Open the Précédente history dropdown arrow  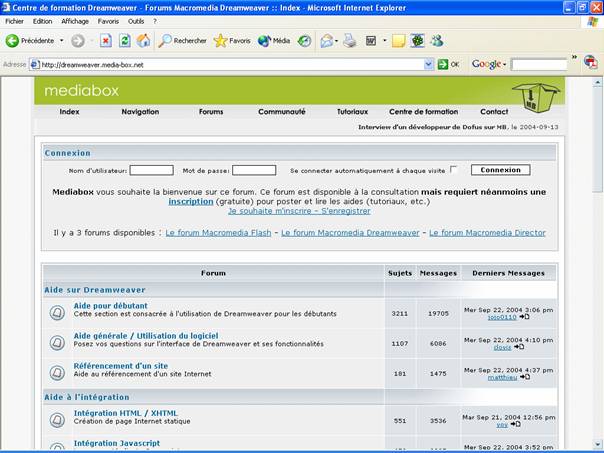[x=62, y=40]
